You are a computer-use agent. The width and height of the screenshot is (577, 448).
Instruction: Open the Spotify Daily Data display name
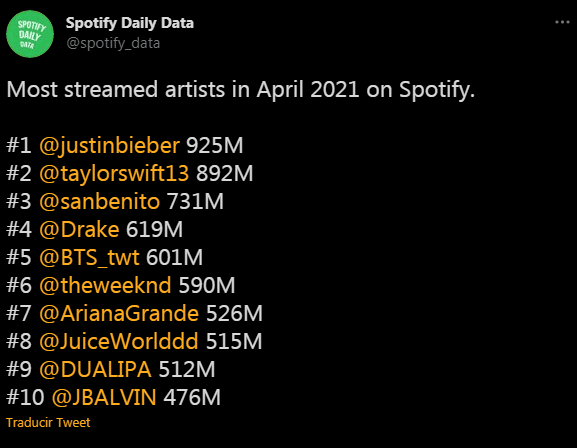click(130, 23)
